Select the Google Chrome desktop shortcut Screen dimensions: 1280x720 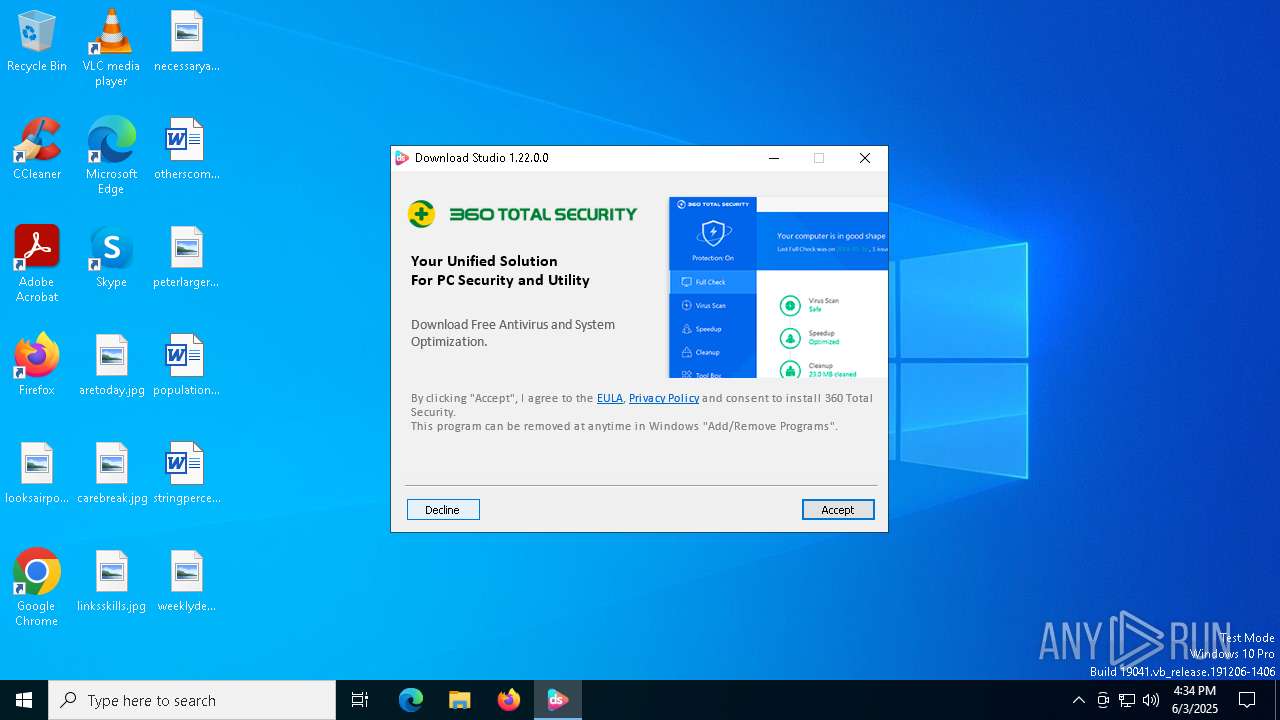tap(37, 588)
